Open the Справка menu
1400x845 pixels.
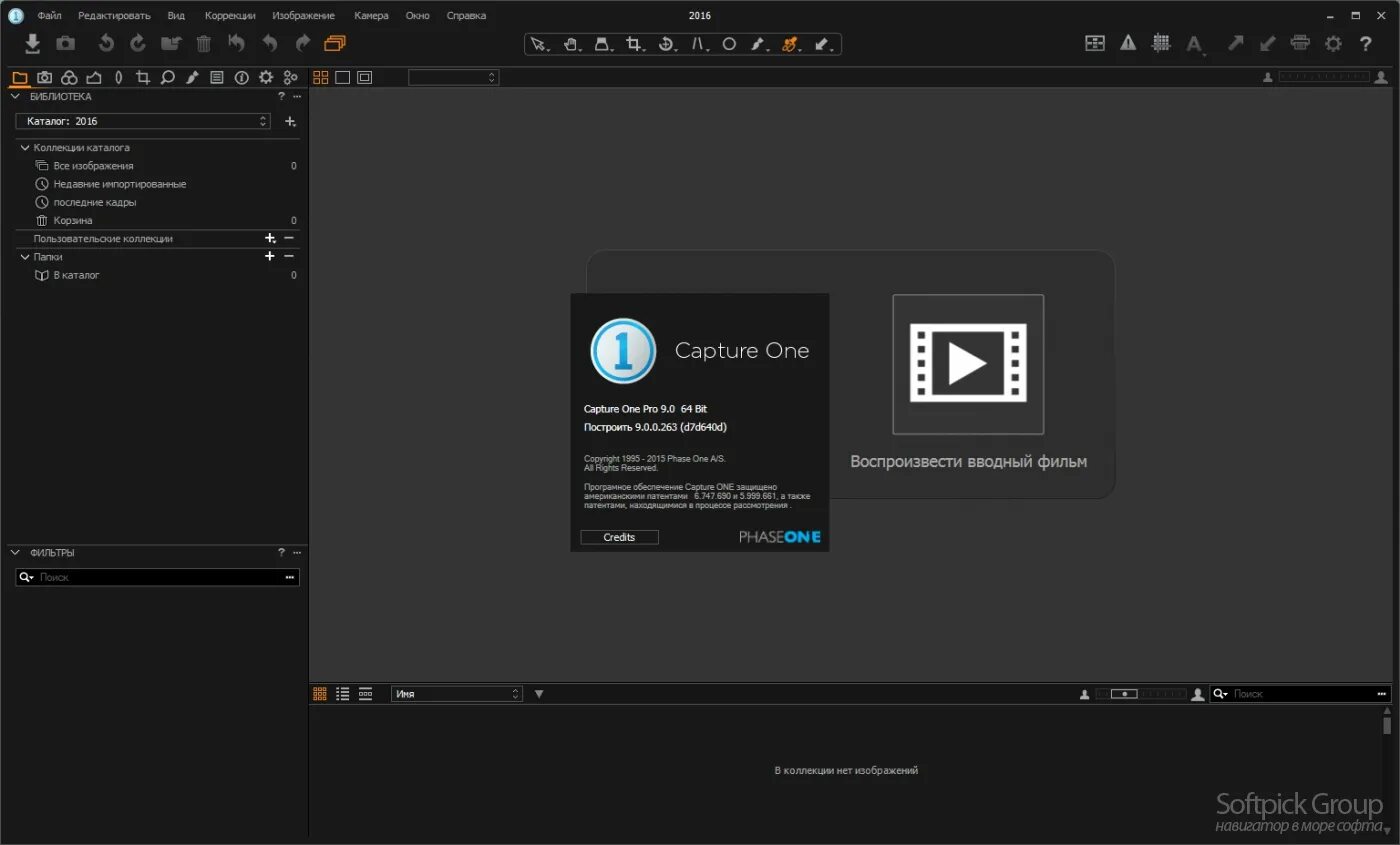point(466,16)
